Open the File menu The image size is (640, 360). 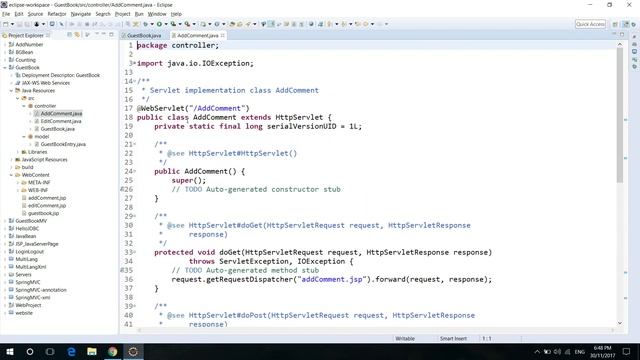6,14
